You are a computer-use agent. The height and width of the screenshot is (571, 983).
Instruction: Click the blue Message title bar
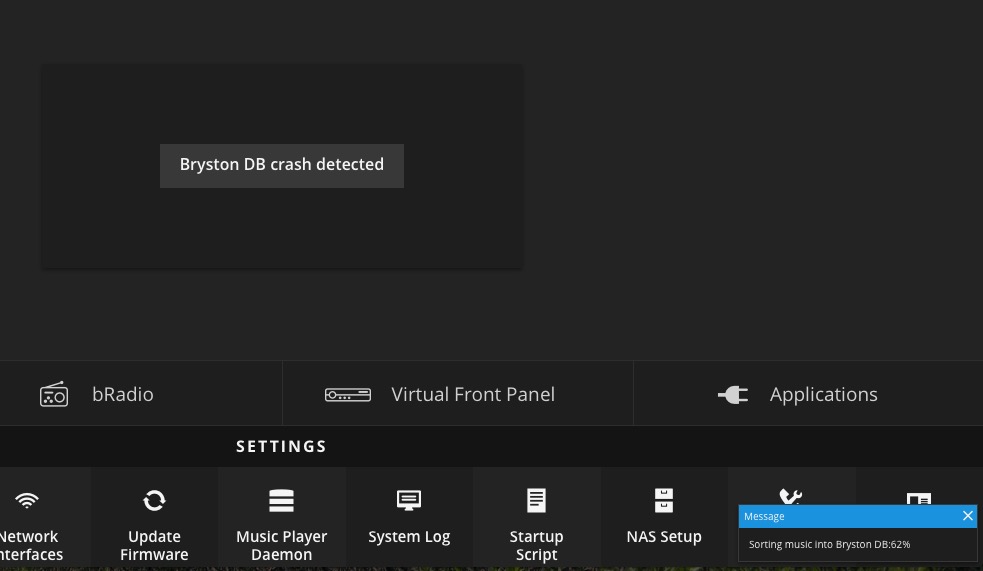click(x=840, y=516)
